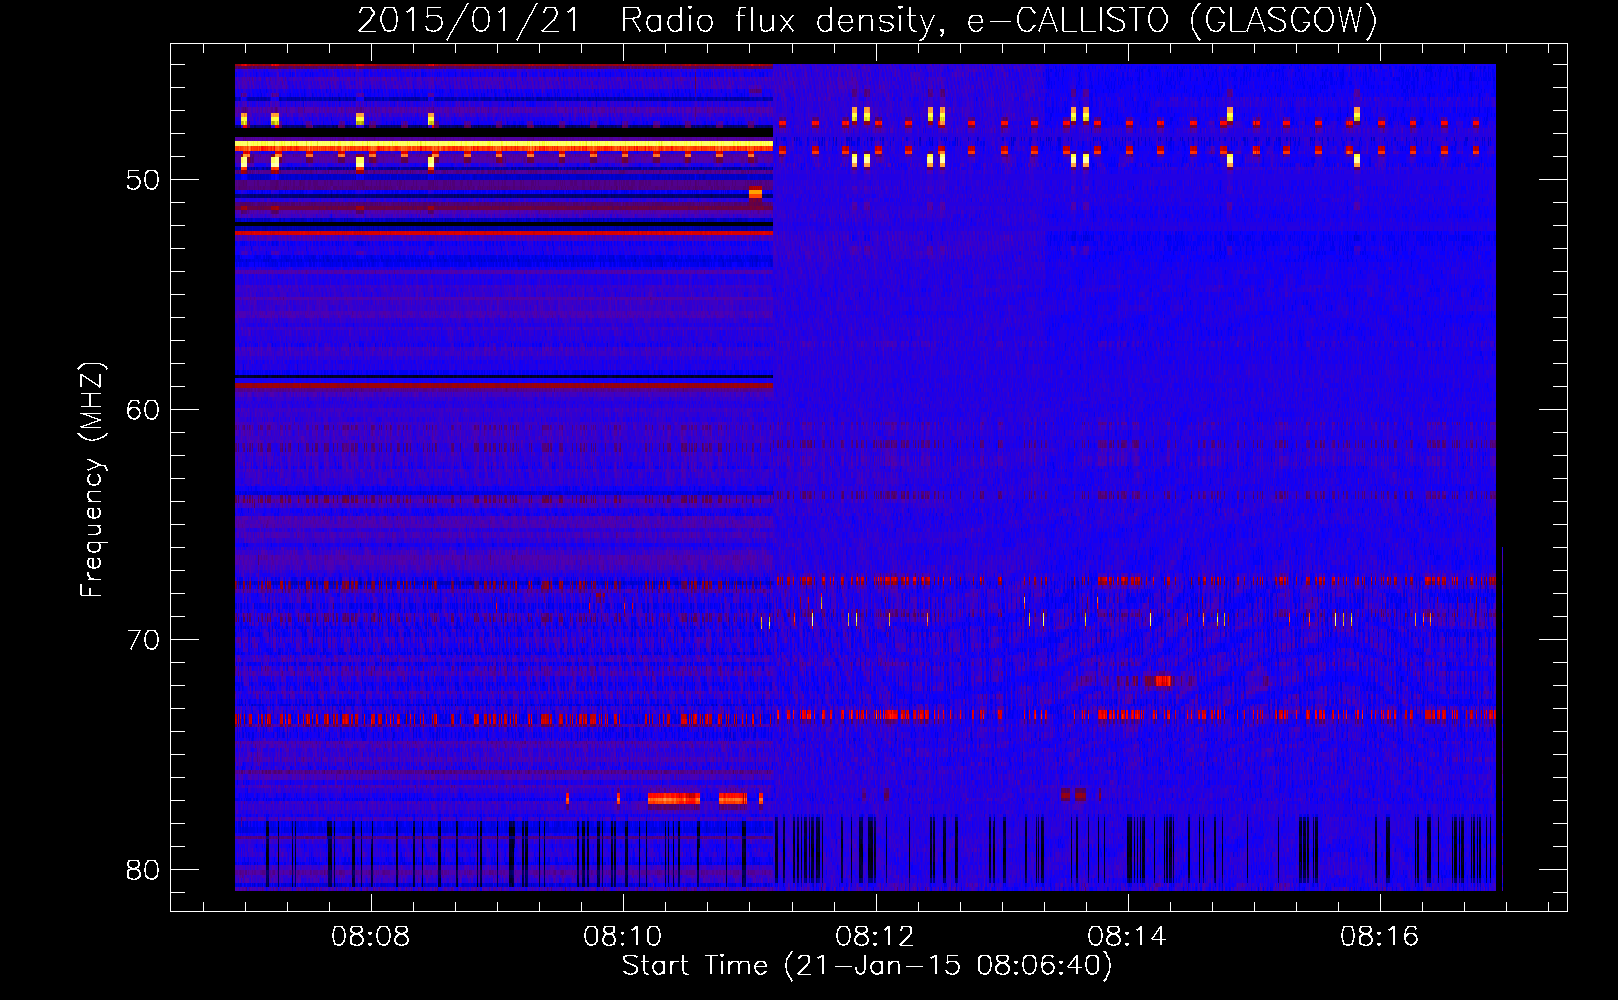
Task: Click the 50 frequency tick label
Action: pyautogui.click(x=143, y=180)
